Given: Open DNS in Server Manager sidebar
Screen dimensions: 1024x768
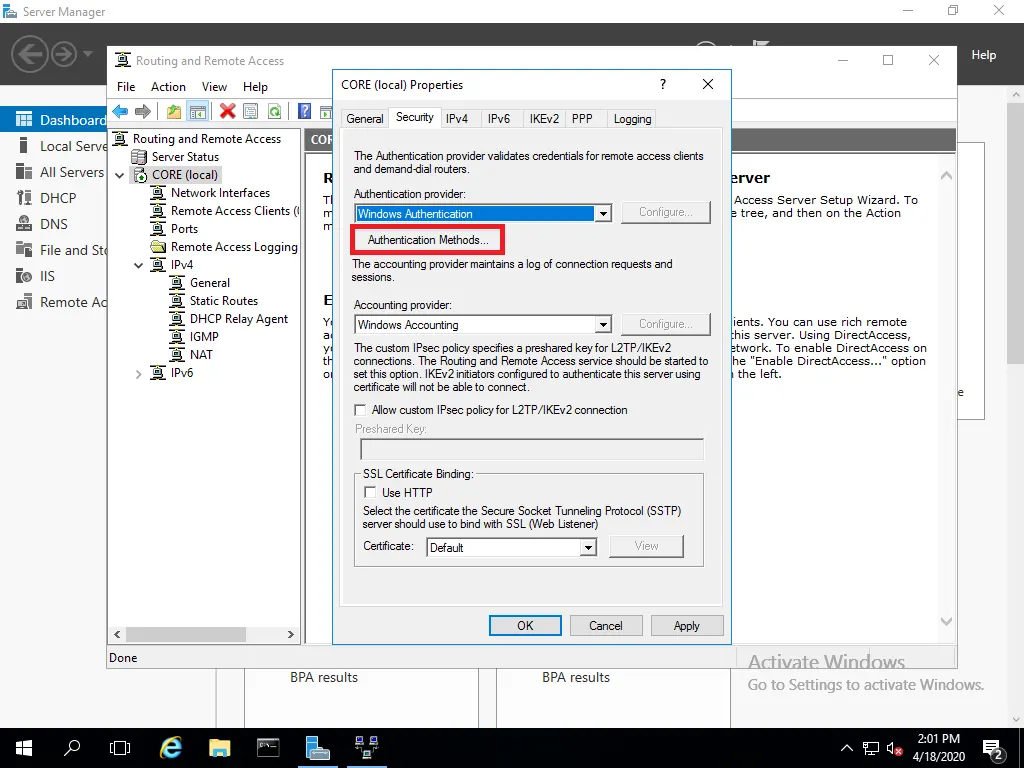Looking at the screenshot, I should click(54, 224).
